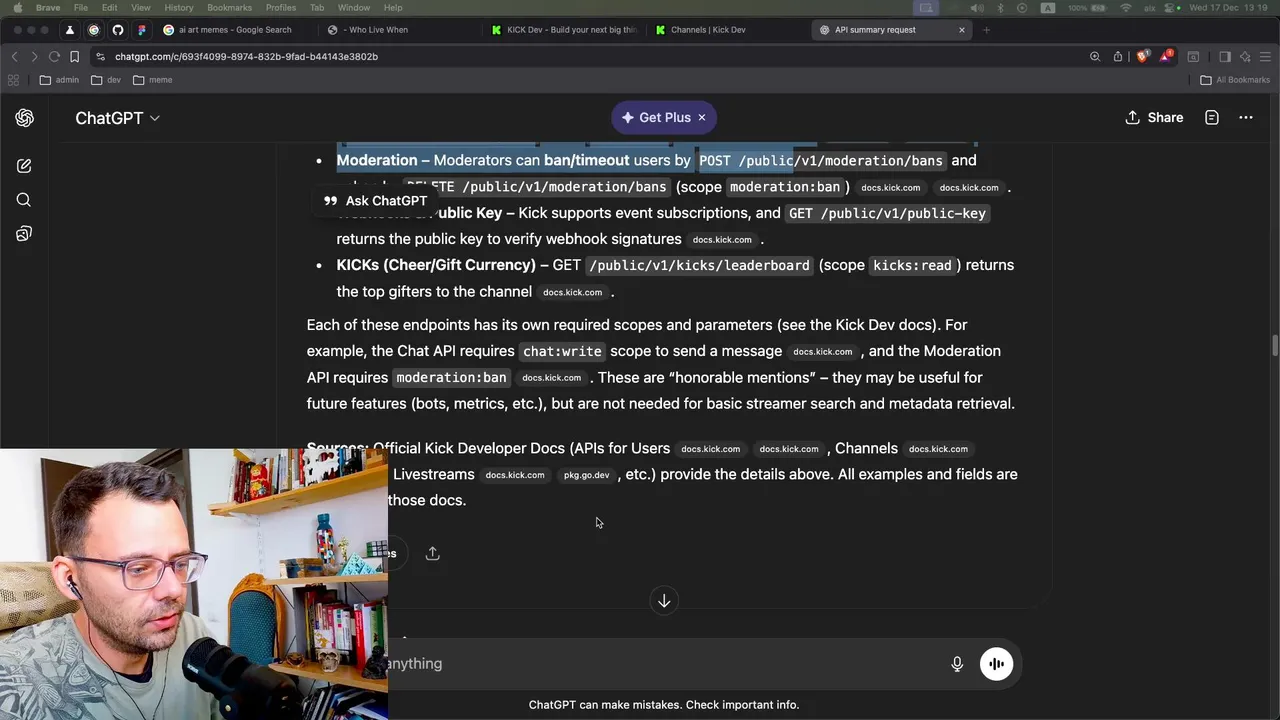Close the 'API summary request' tab
The width and height of the screenshot is (1280, 720).
(962, 30)
